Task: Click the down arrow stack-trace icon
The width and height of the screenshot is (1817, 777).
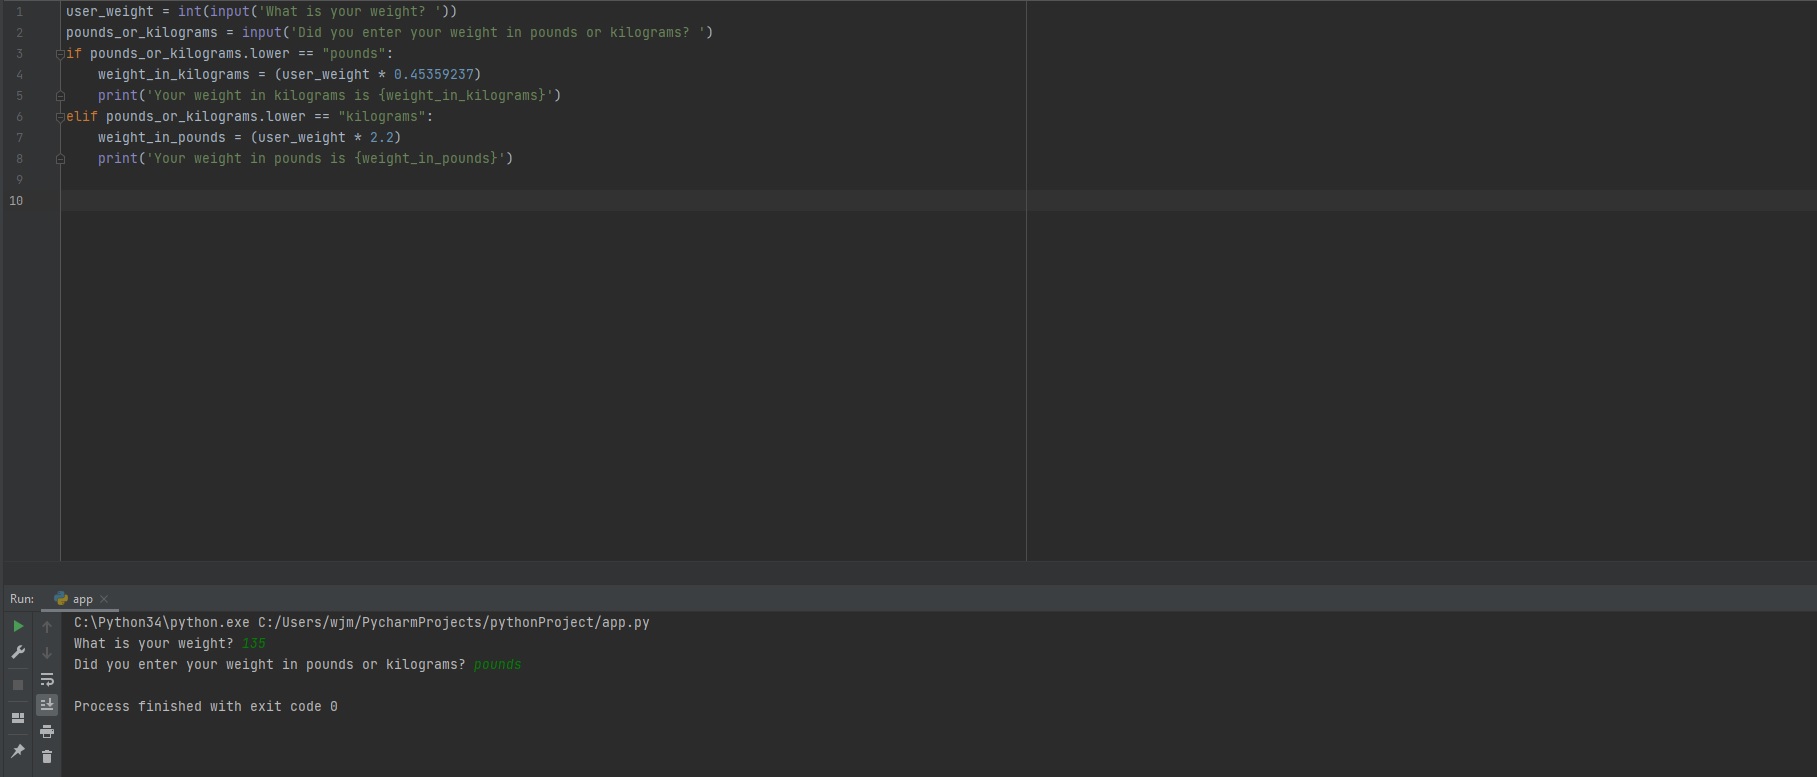Action: pos(47,653)
